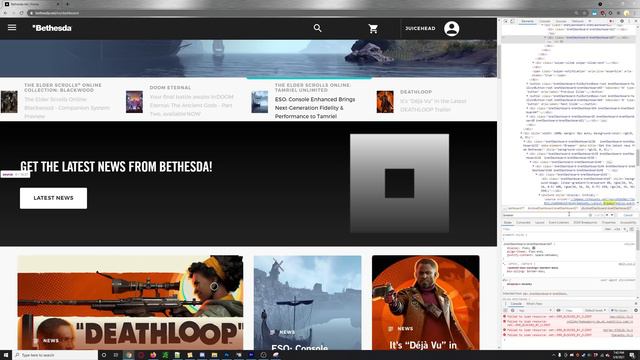The width and height of the screenshot is (640, 360).
Task: Click the Bethesda logo
Action: [x=52, y=28]
